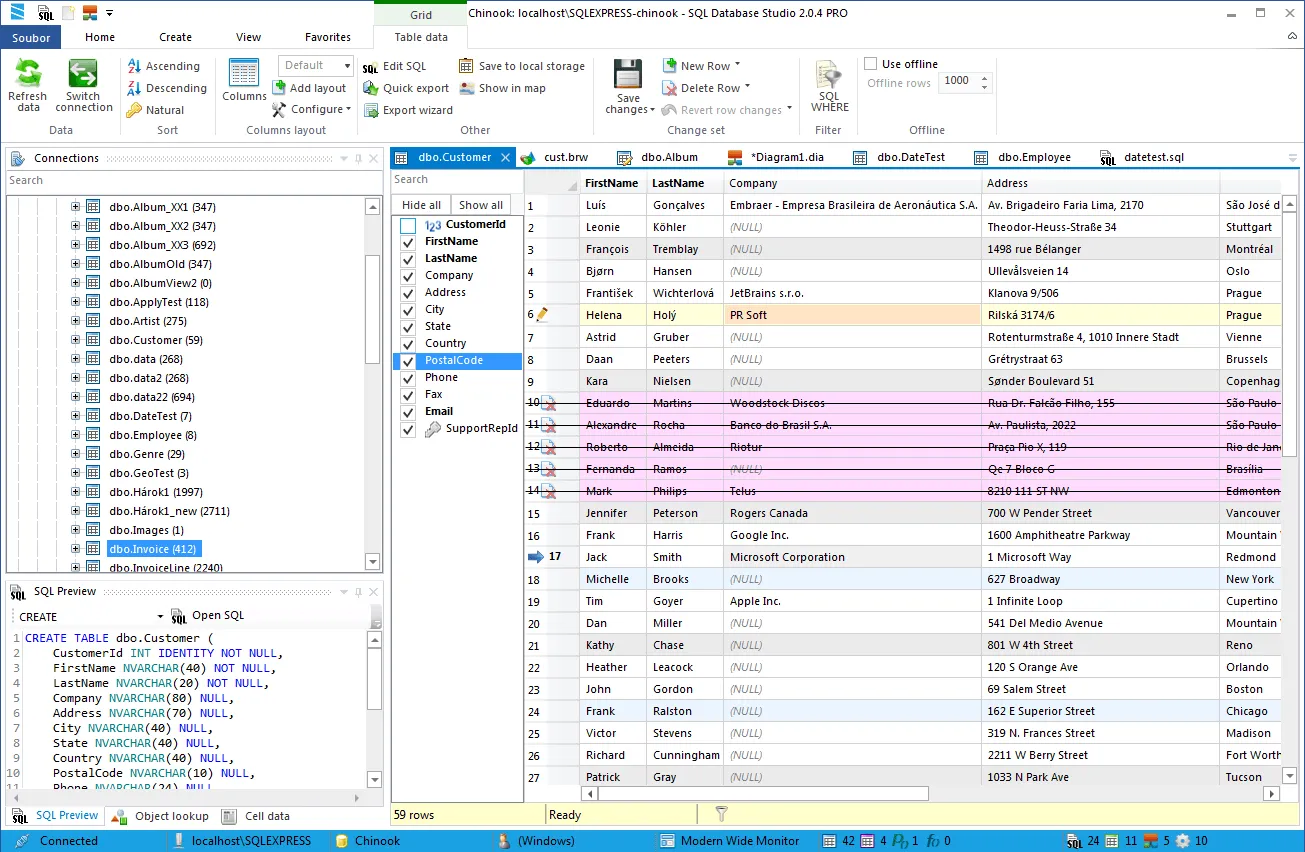Expand the dbo.Customer tree node
The height and width of the screenshot is (852, 1305).
76,339
